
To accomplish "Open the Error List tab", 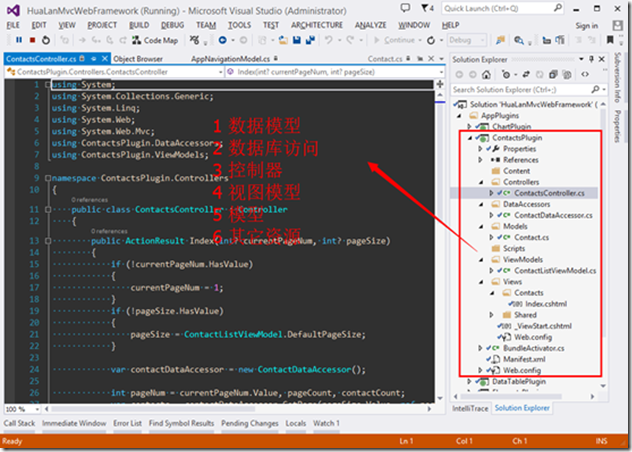I will pos(127,423).
